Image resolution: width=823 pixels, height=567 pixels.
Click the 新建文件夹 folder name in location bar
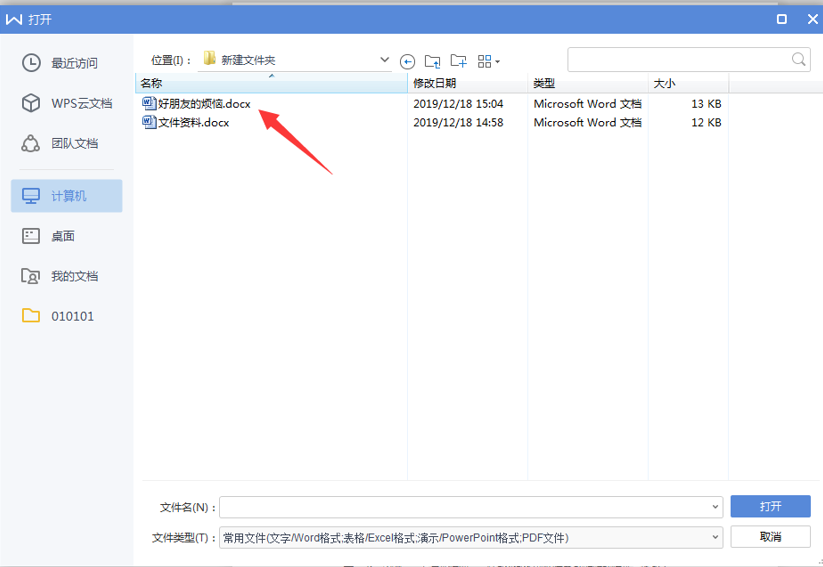248,60
